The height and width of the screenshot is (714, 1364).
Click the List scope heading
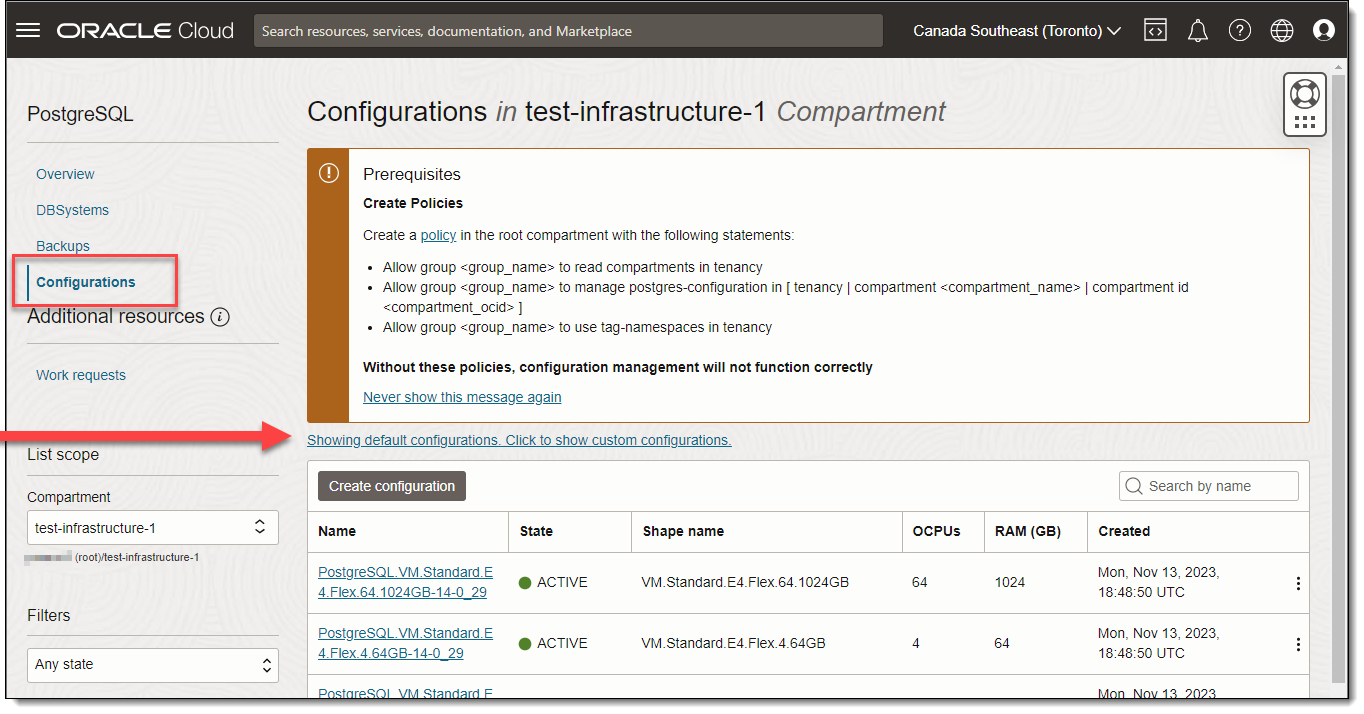tap(63, 454)
